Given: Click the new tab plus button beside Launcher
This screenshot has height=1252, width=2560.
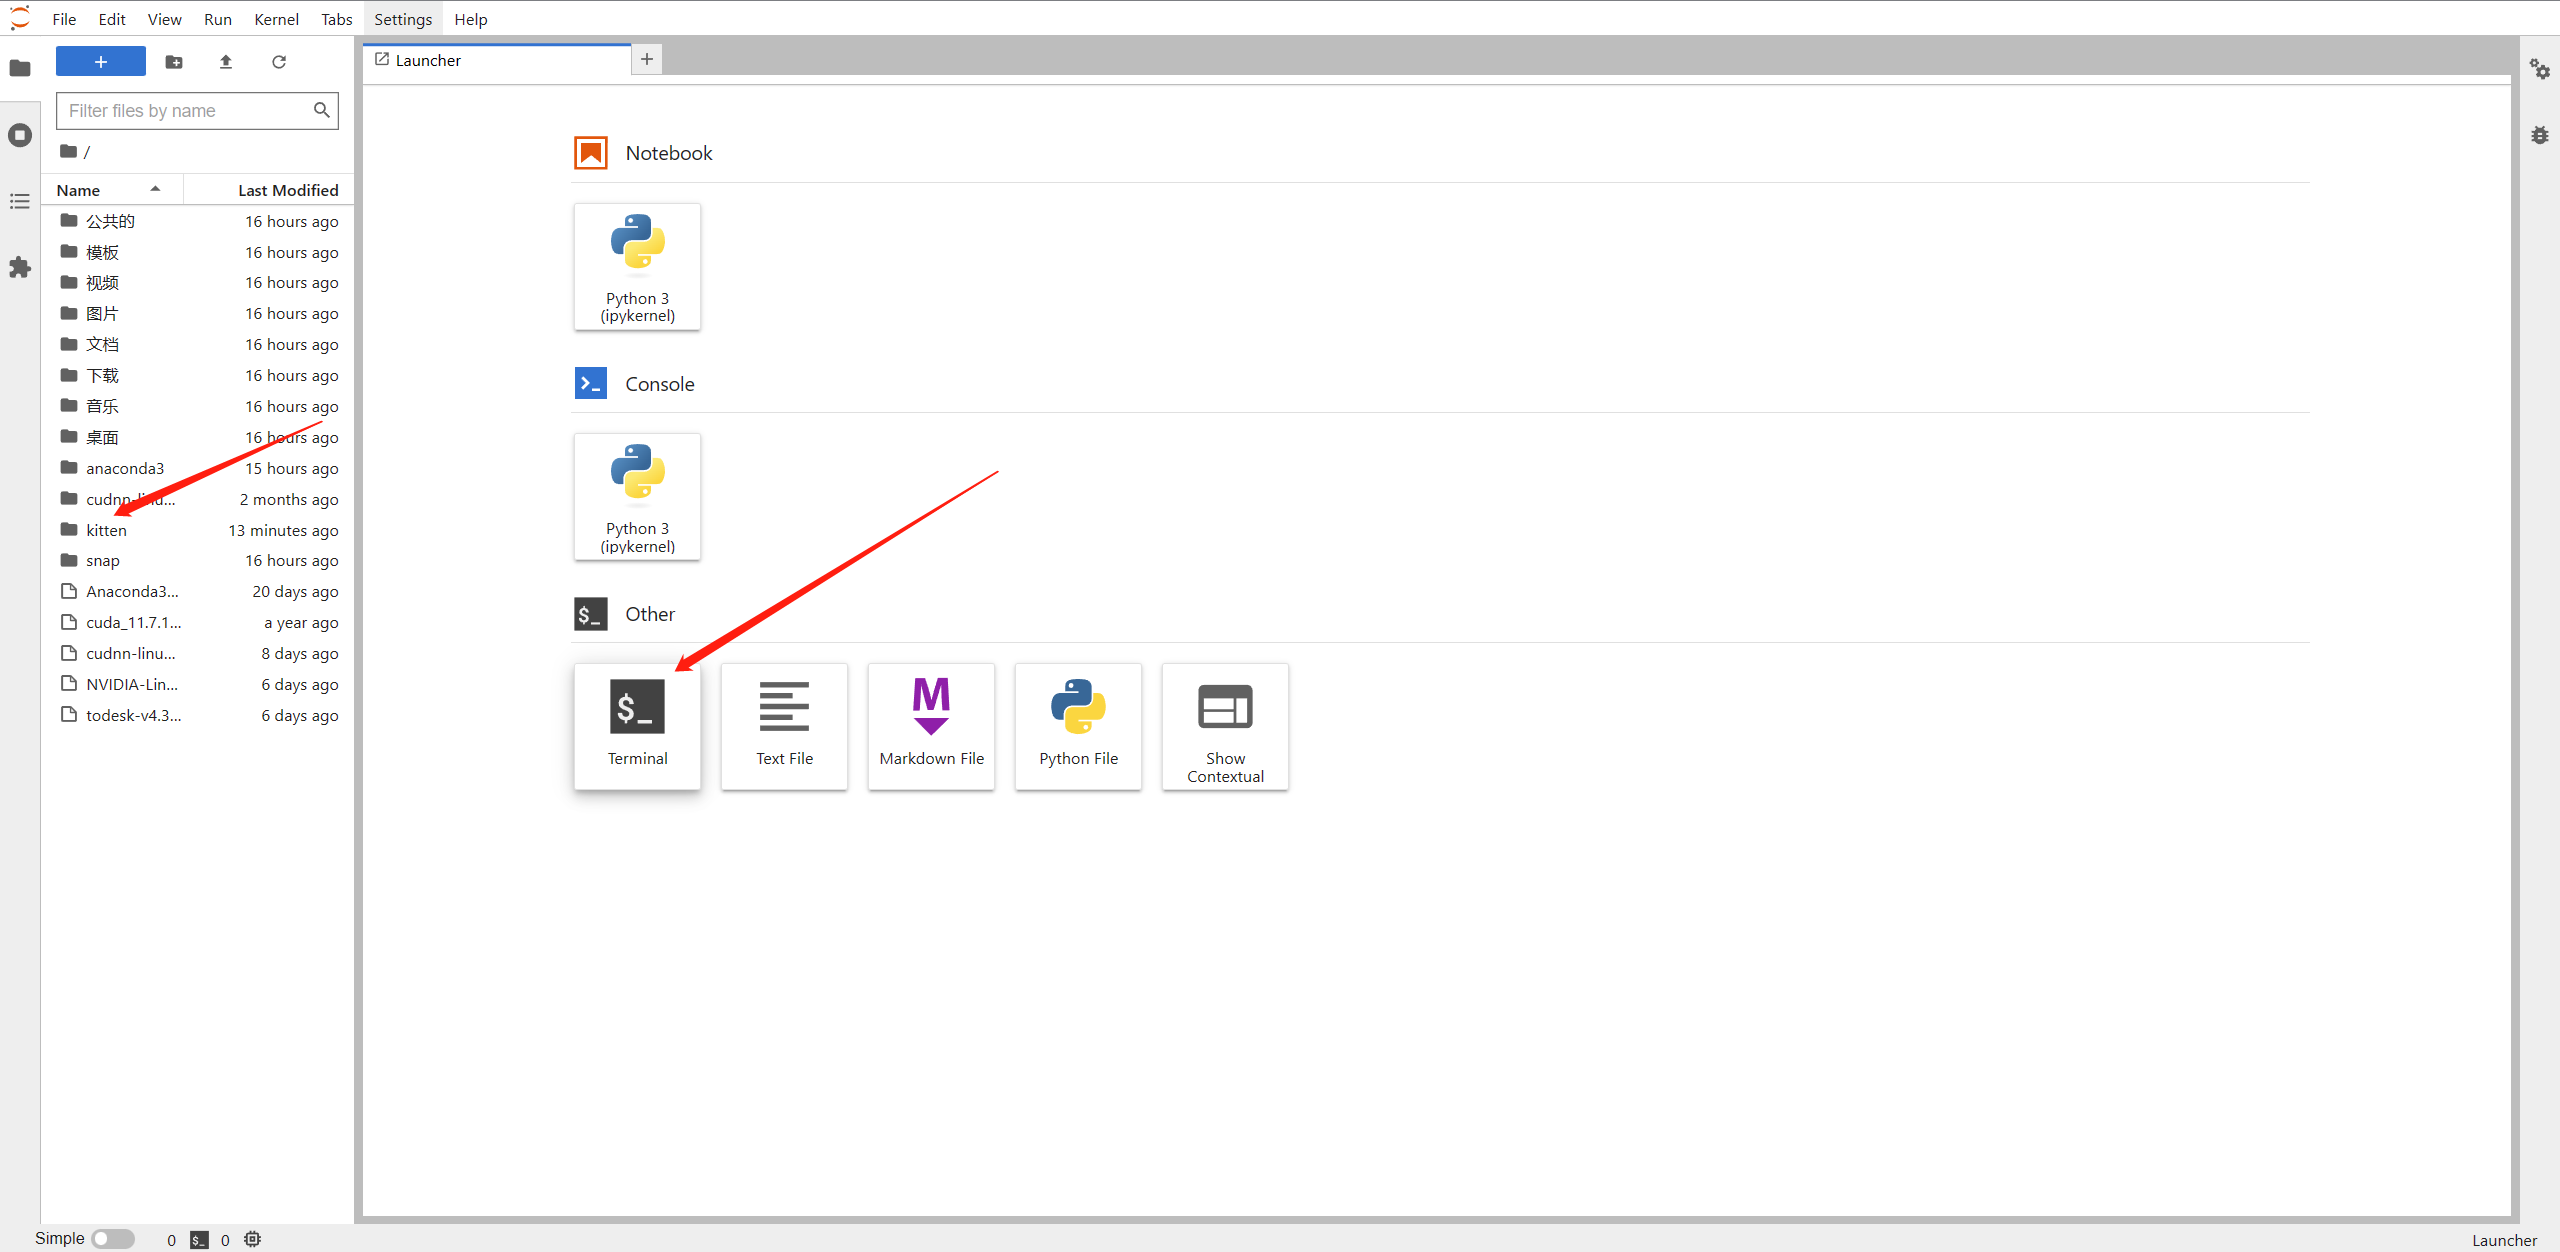Looking at the screenshot, I should pyautogui.click(x=647, y=60).
